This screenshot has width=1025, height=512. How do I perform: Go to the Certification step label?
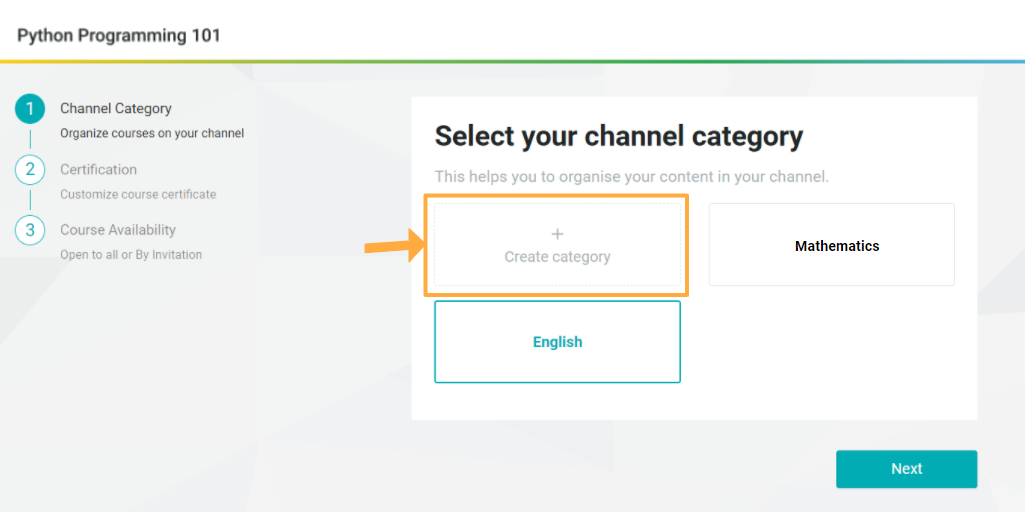[x=99, y=169]
